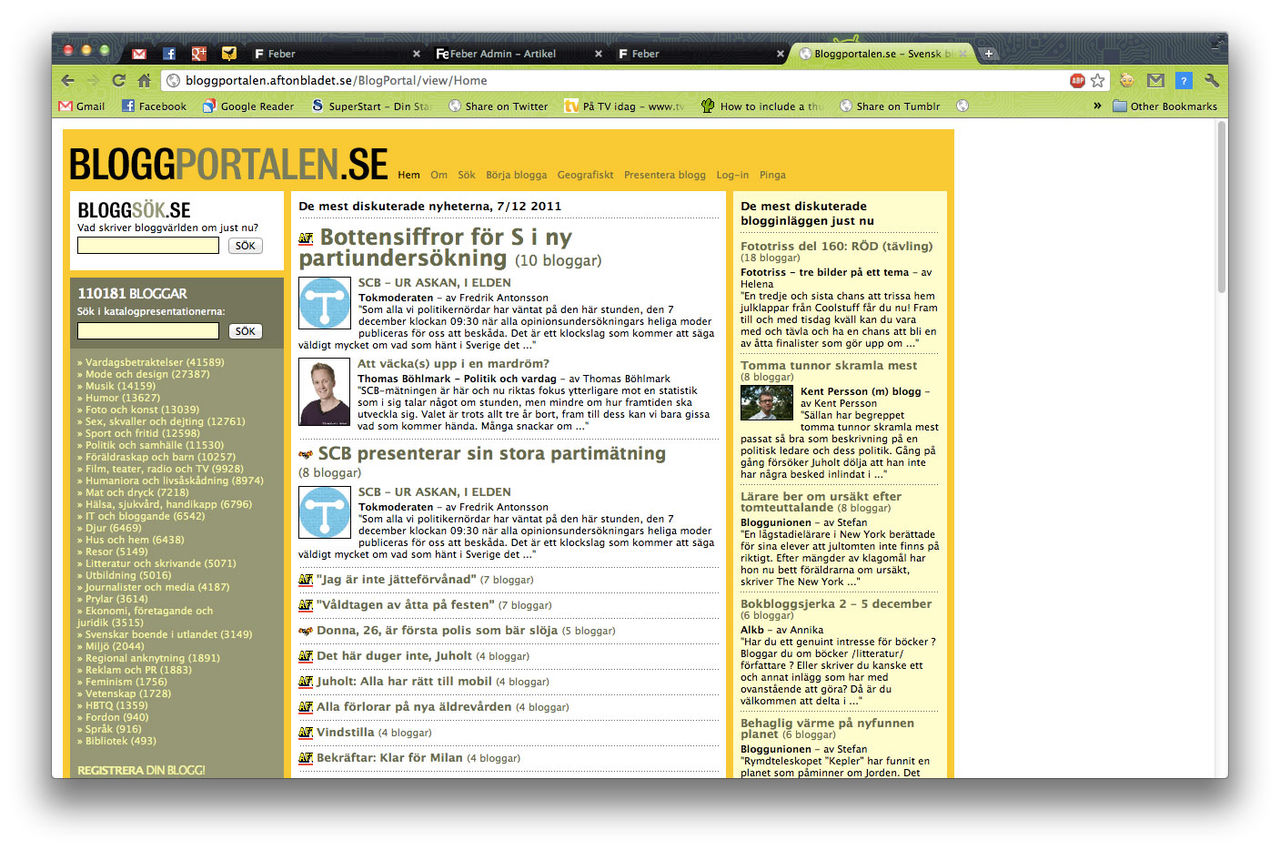Open Chrome's wrench settings icon

[1211, 80]
